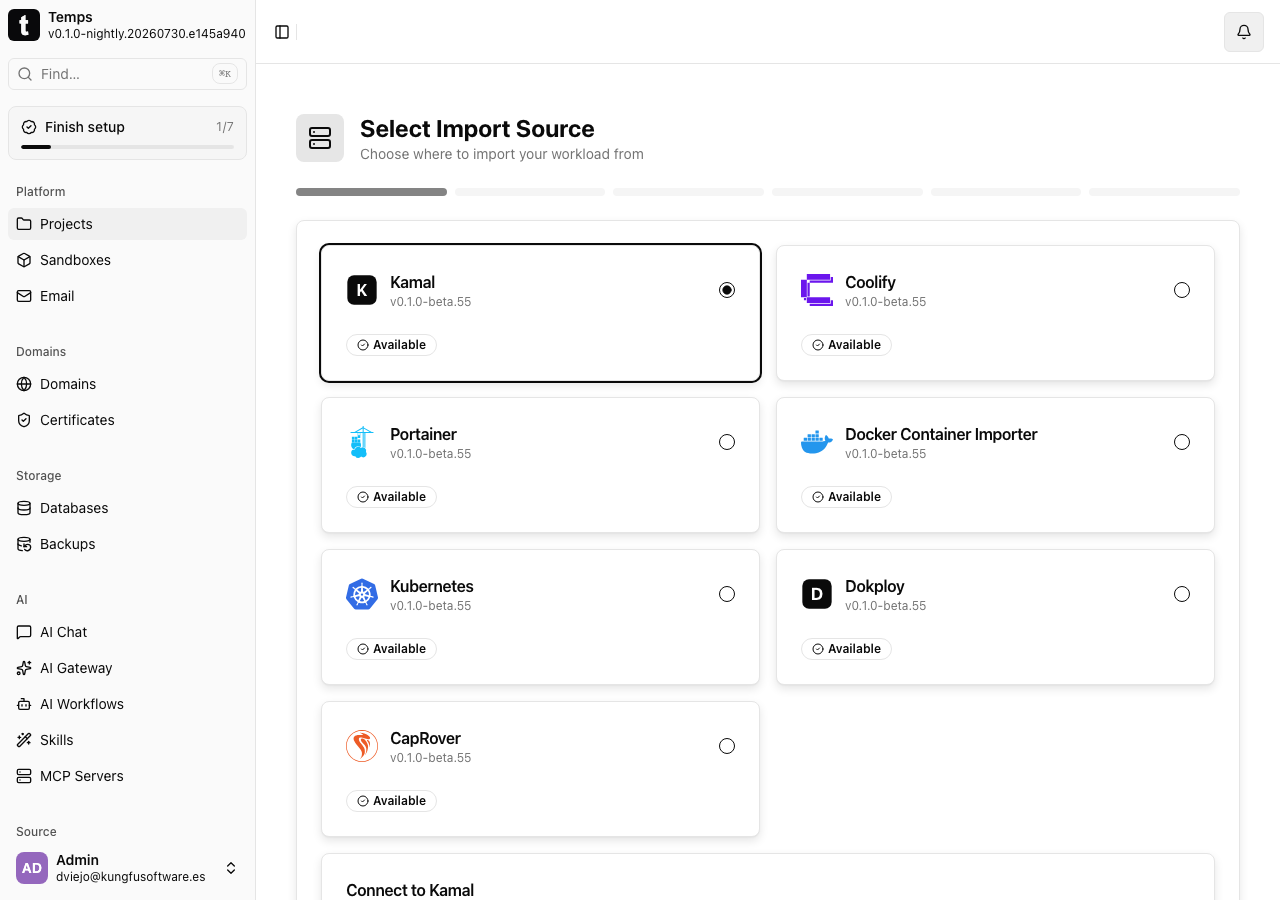The width and height of the screenshot is (1280, 900).
Task: Click the AI Chat bubble icon
Action: 24,632
